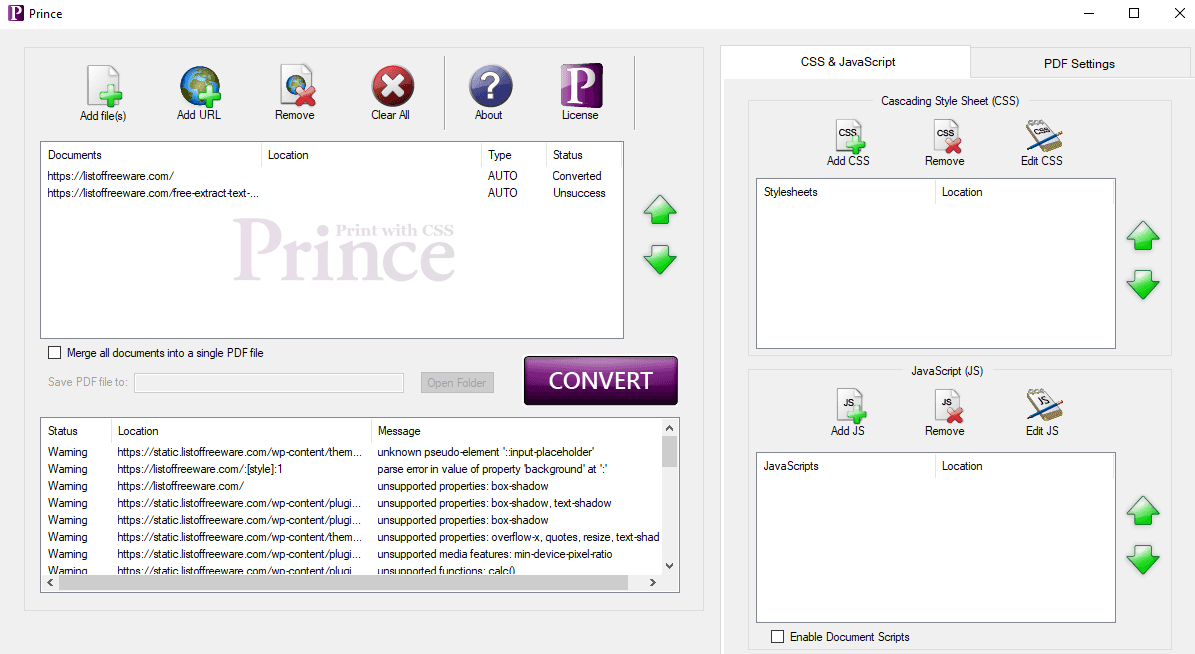Click the Message column header in log
Screen dimensions: 1195x654
[x=516, y=431]
